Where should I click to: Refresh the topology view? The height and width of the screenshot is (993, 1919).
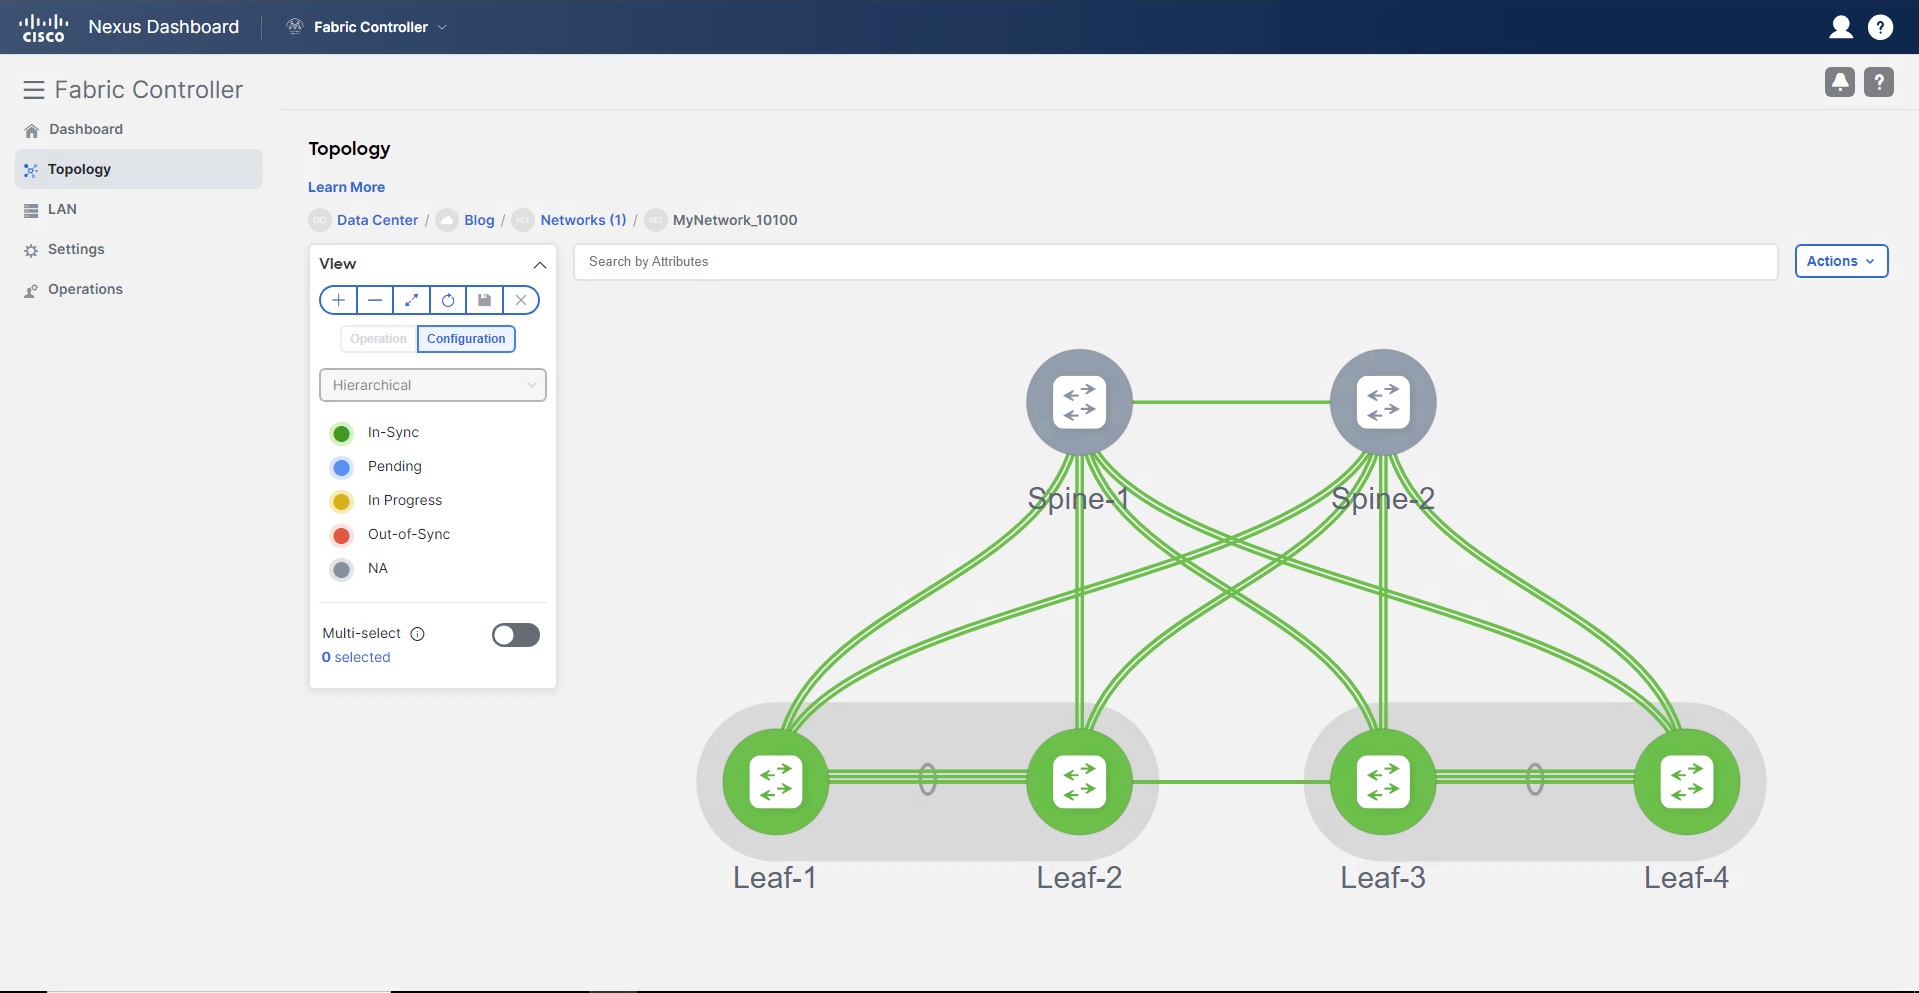pyautogui.click(x=448, y=300)
